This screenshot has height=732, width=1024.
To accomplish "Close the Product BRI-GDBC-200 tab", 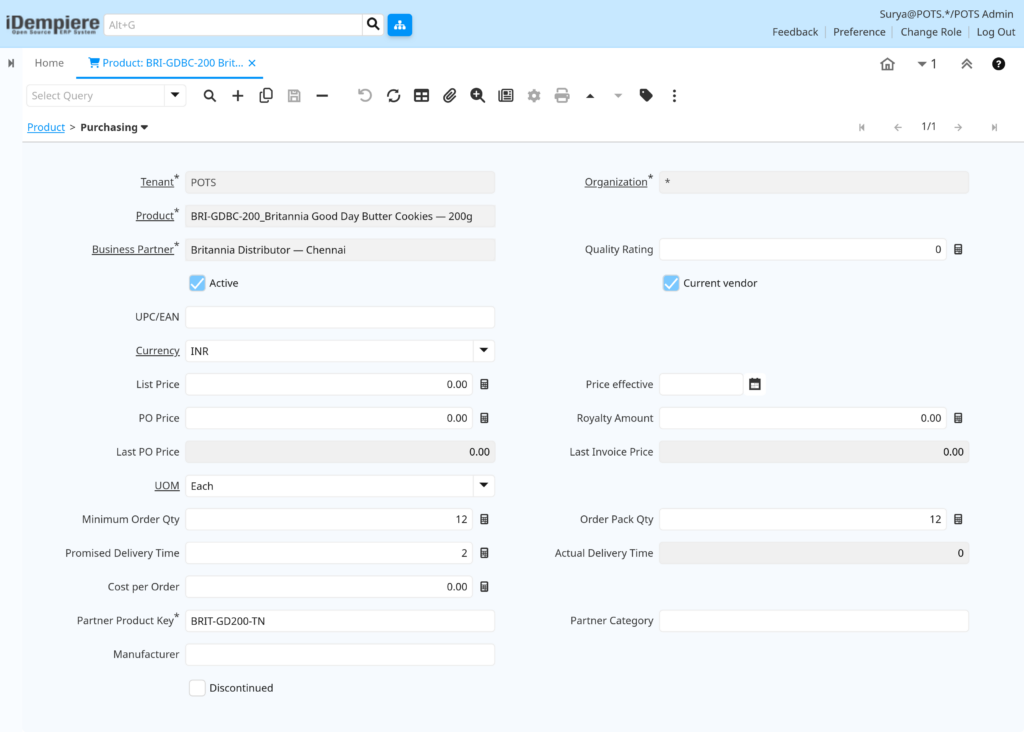I will click(252, 63).
